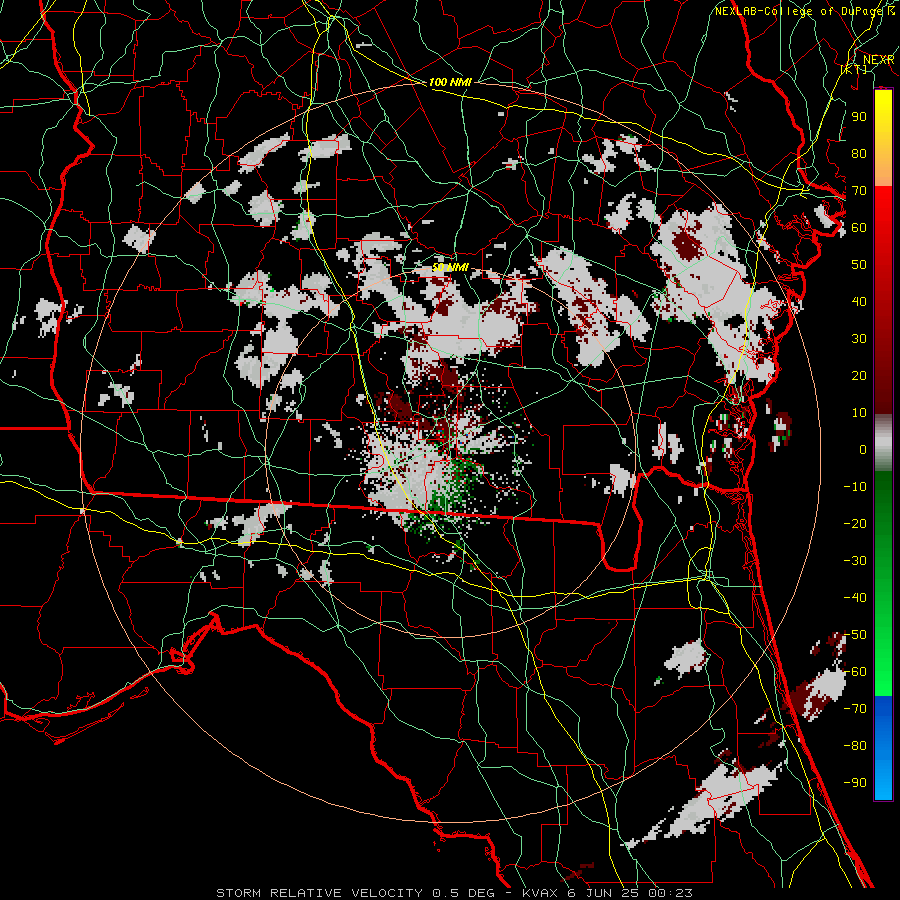This screenshot has height=900, width=900.
Task: Click the 70 knot value on velocity scale
Action: 859,191
